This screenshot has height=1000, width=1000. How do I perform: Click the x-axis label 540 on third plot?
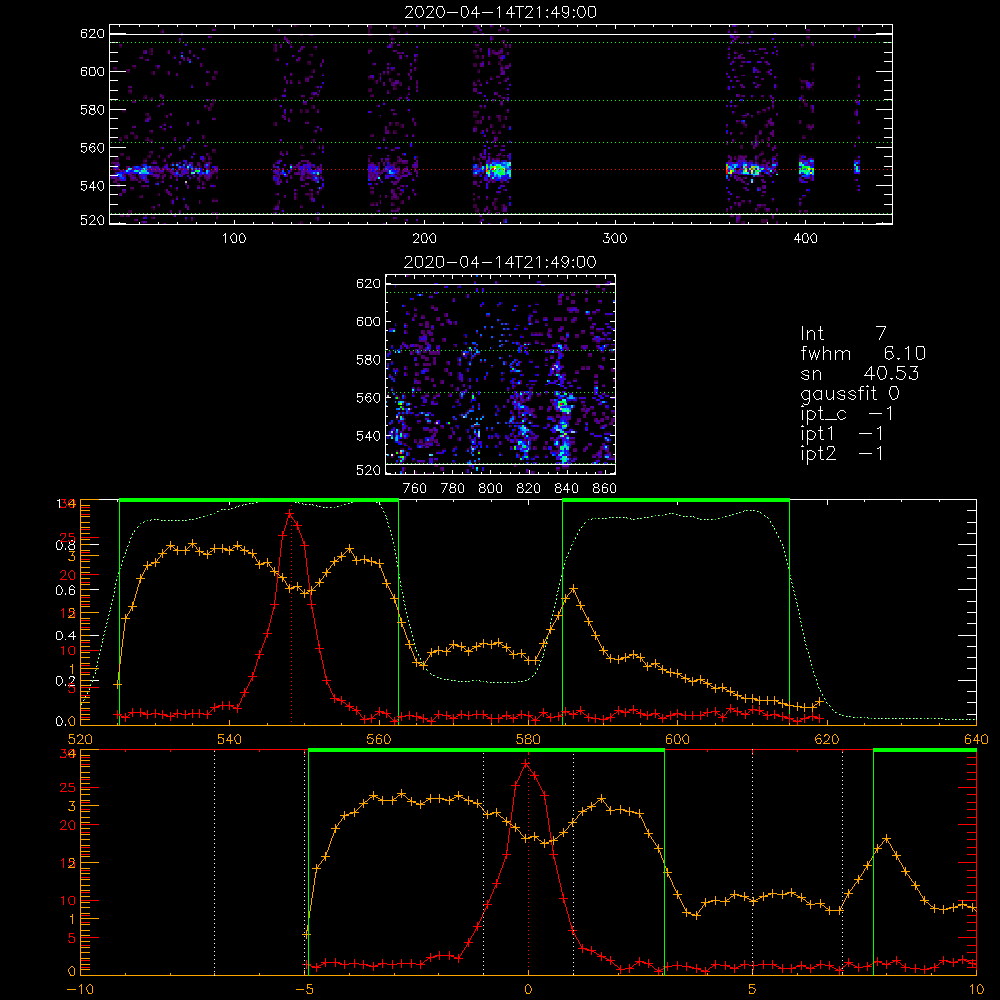(x=229, y=740)
